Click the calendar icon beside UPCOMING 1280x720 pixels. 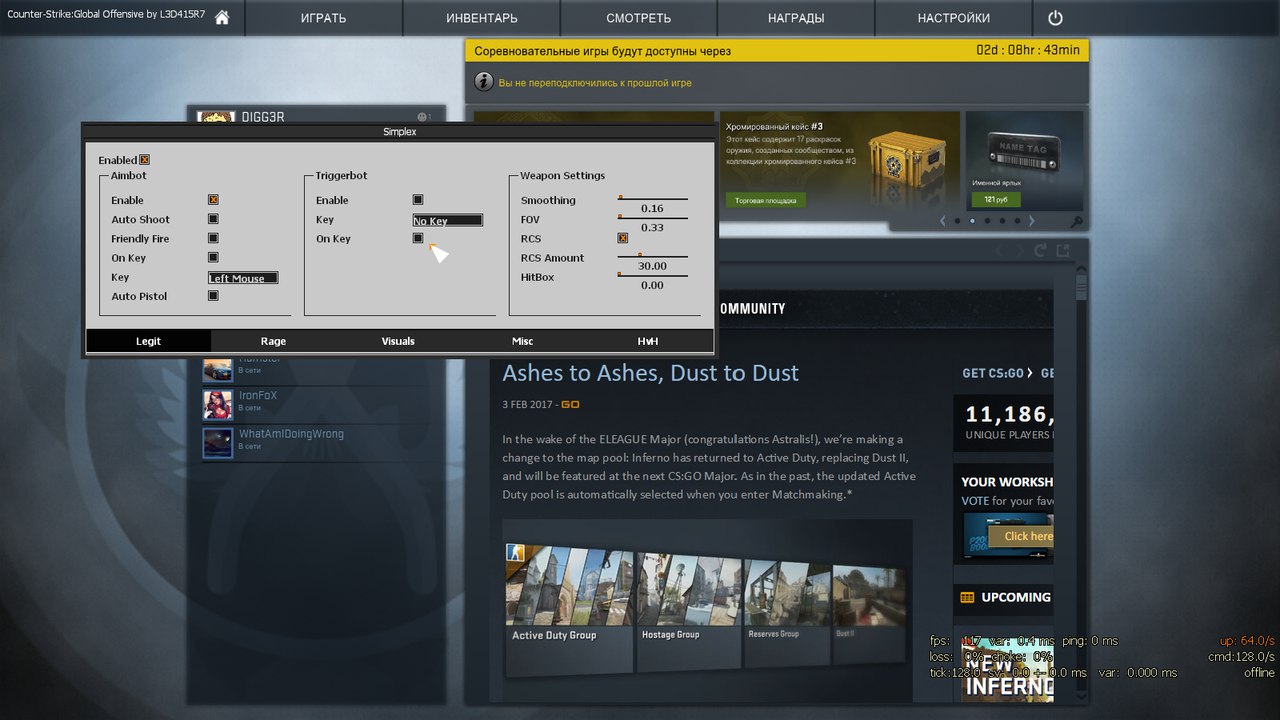[x=967, y=598]
